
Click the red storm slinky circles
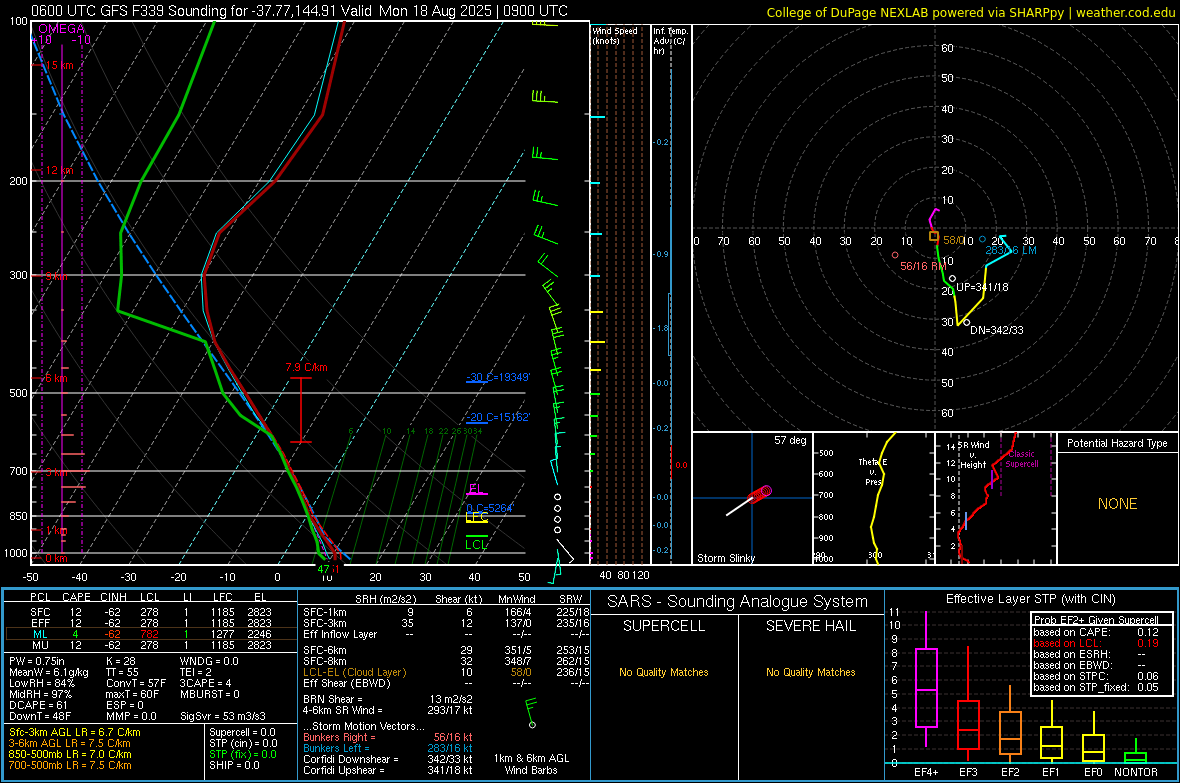762,493
